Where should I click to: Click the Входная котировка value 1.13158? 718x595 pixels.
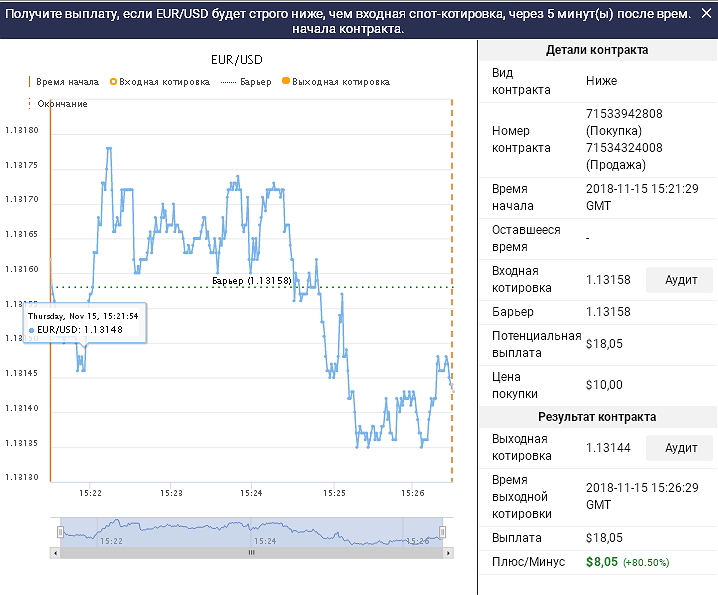coord(608,280)
